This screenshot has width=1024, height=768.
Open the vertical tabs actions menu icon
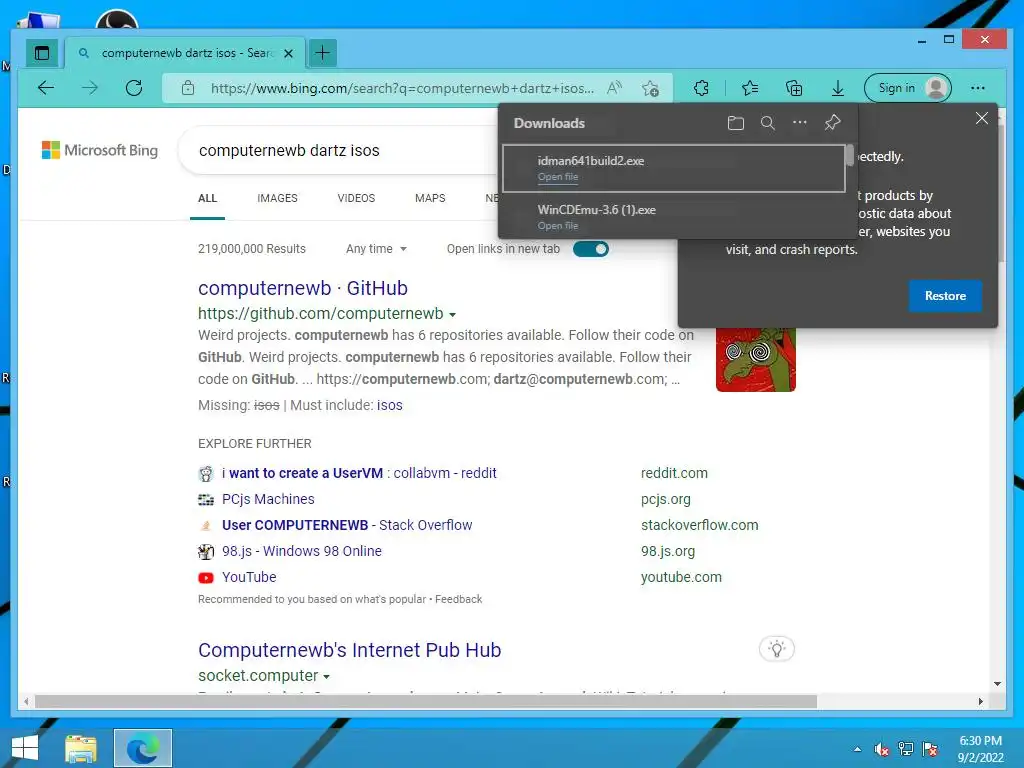coord(42,53)
